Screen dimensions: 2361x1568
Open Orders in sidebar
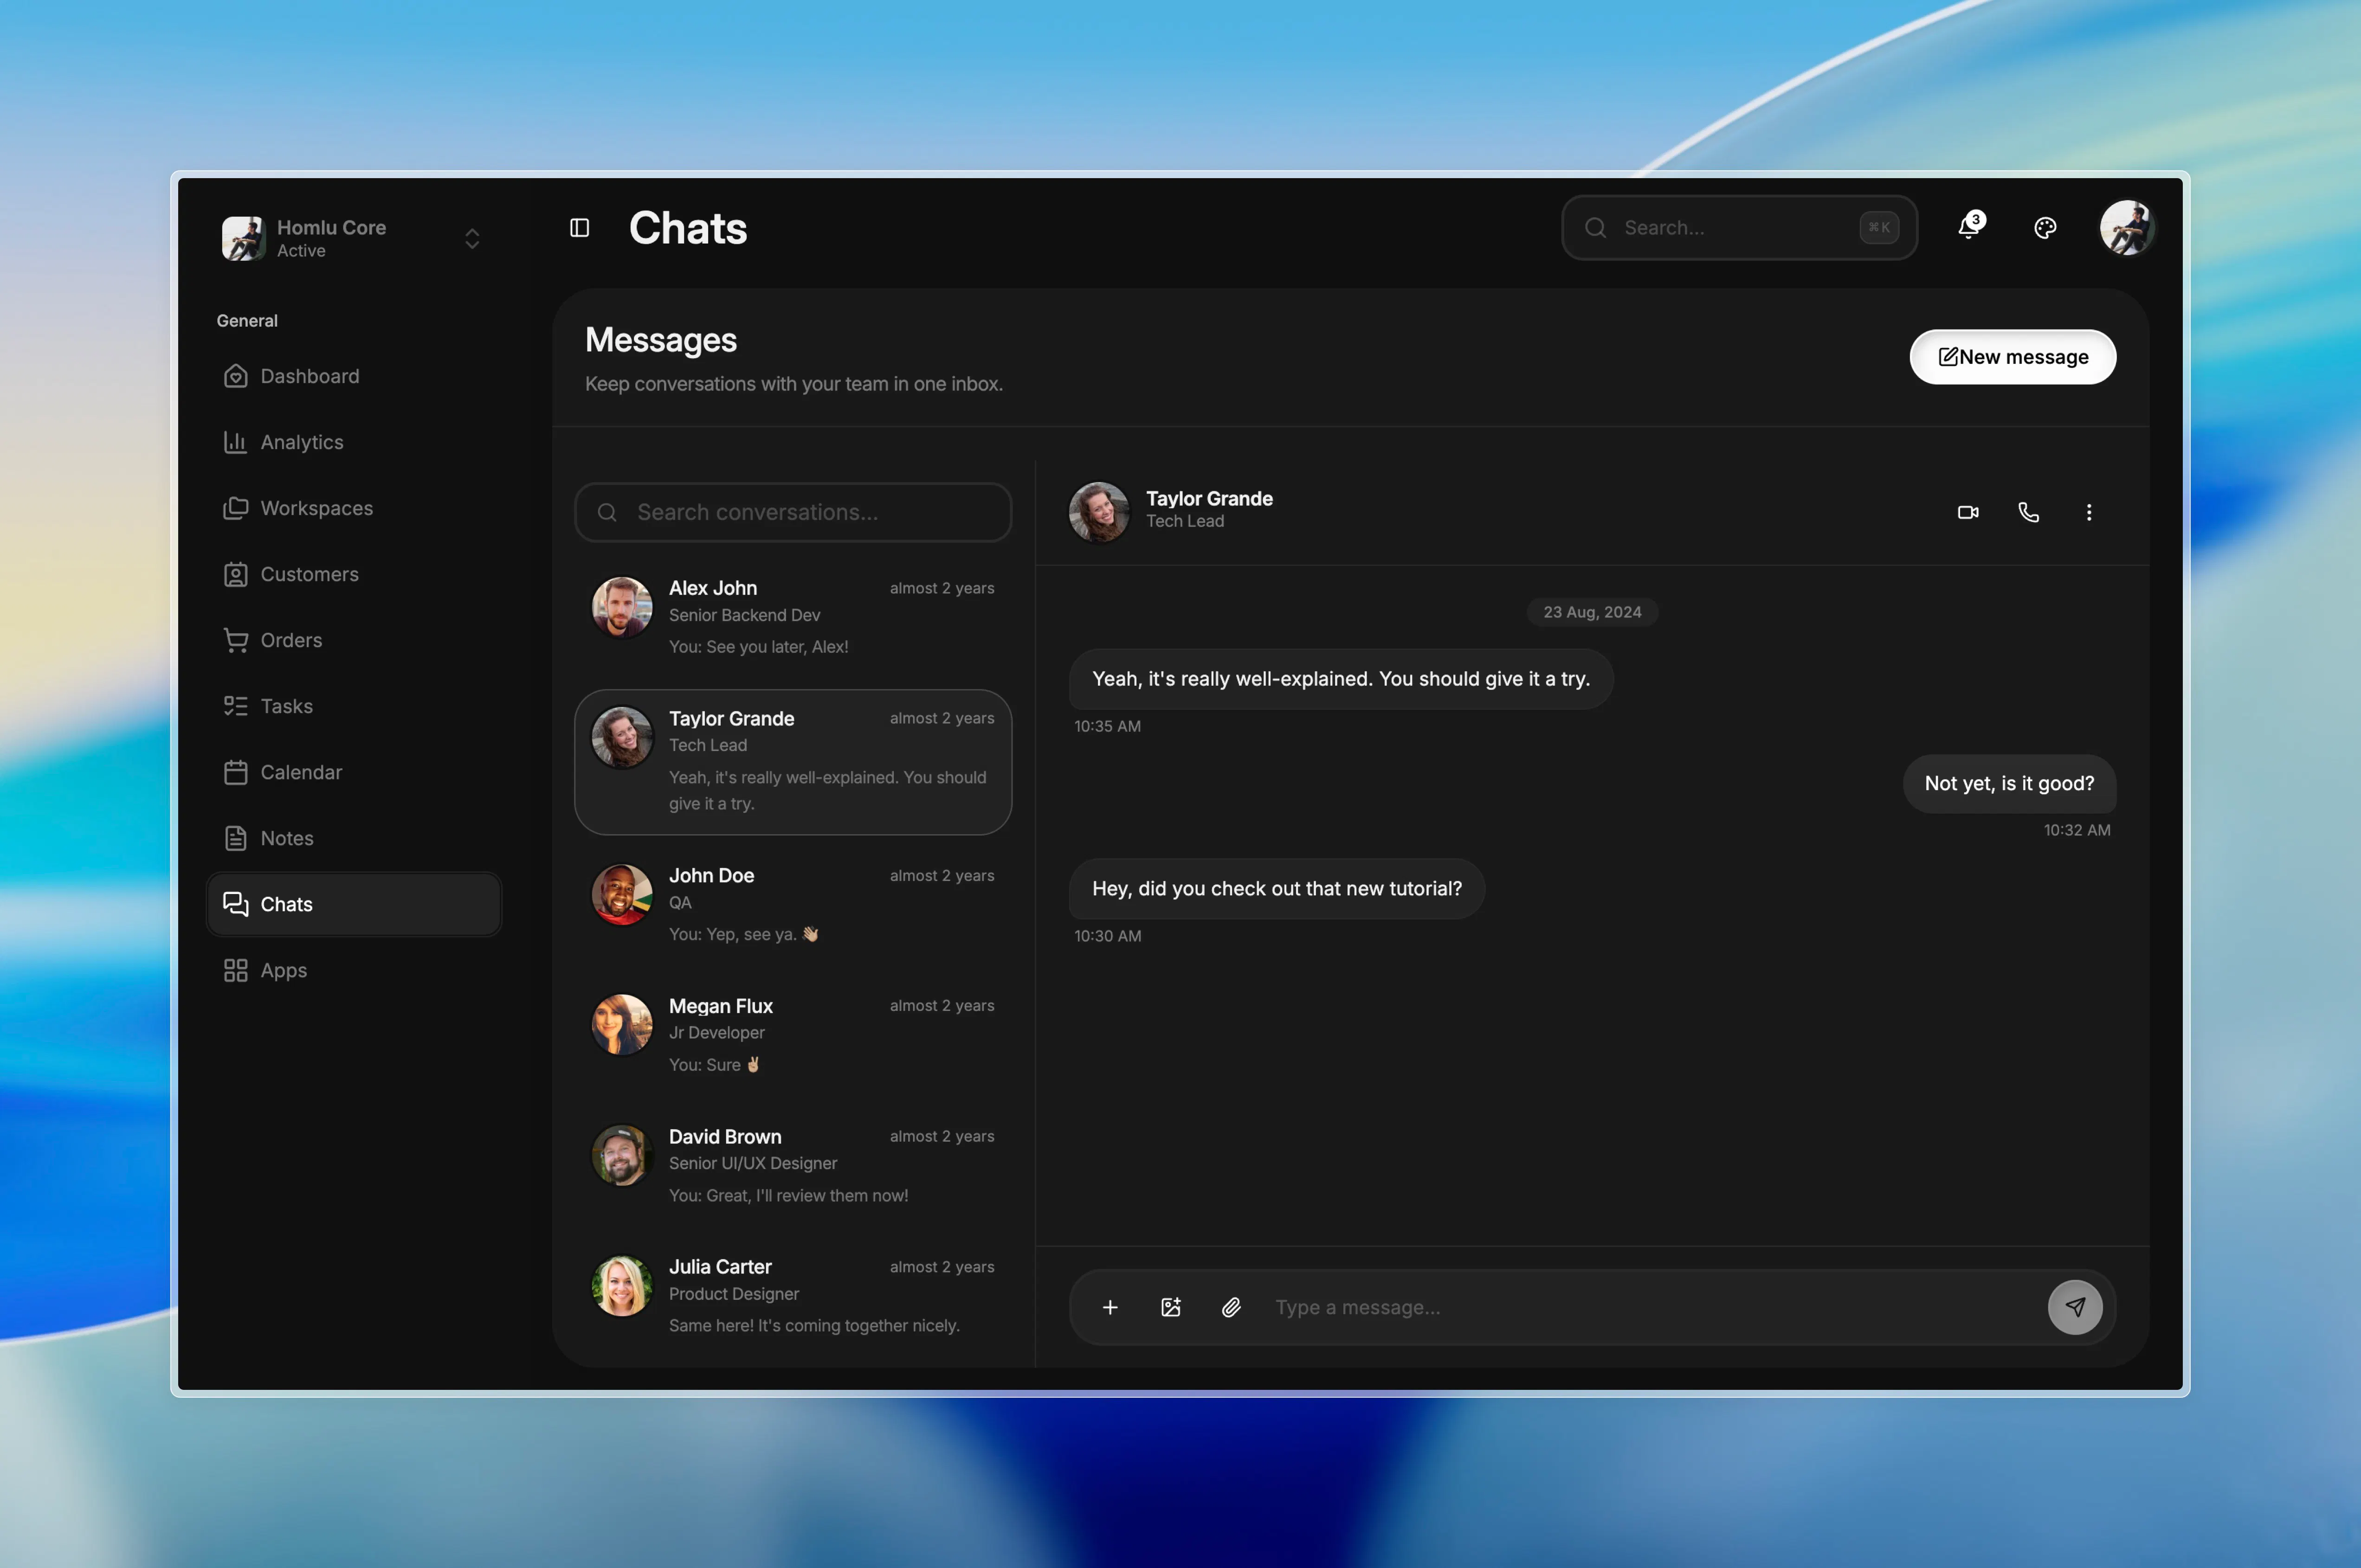coord(354,640)
